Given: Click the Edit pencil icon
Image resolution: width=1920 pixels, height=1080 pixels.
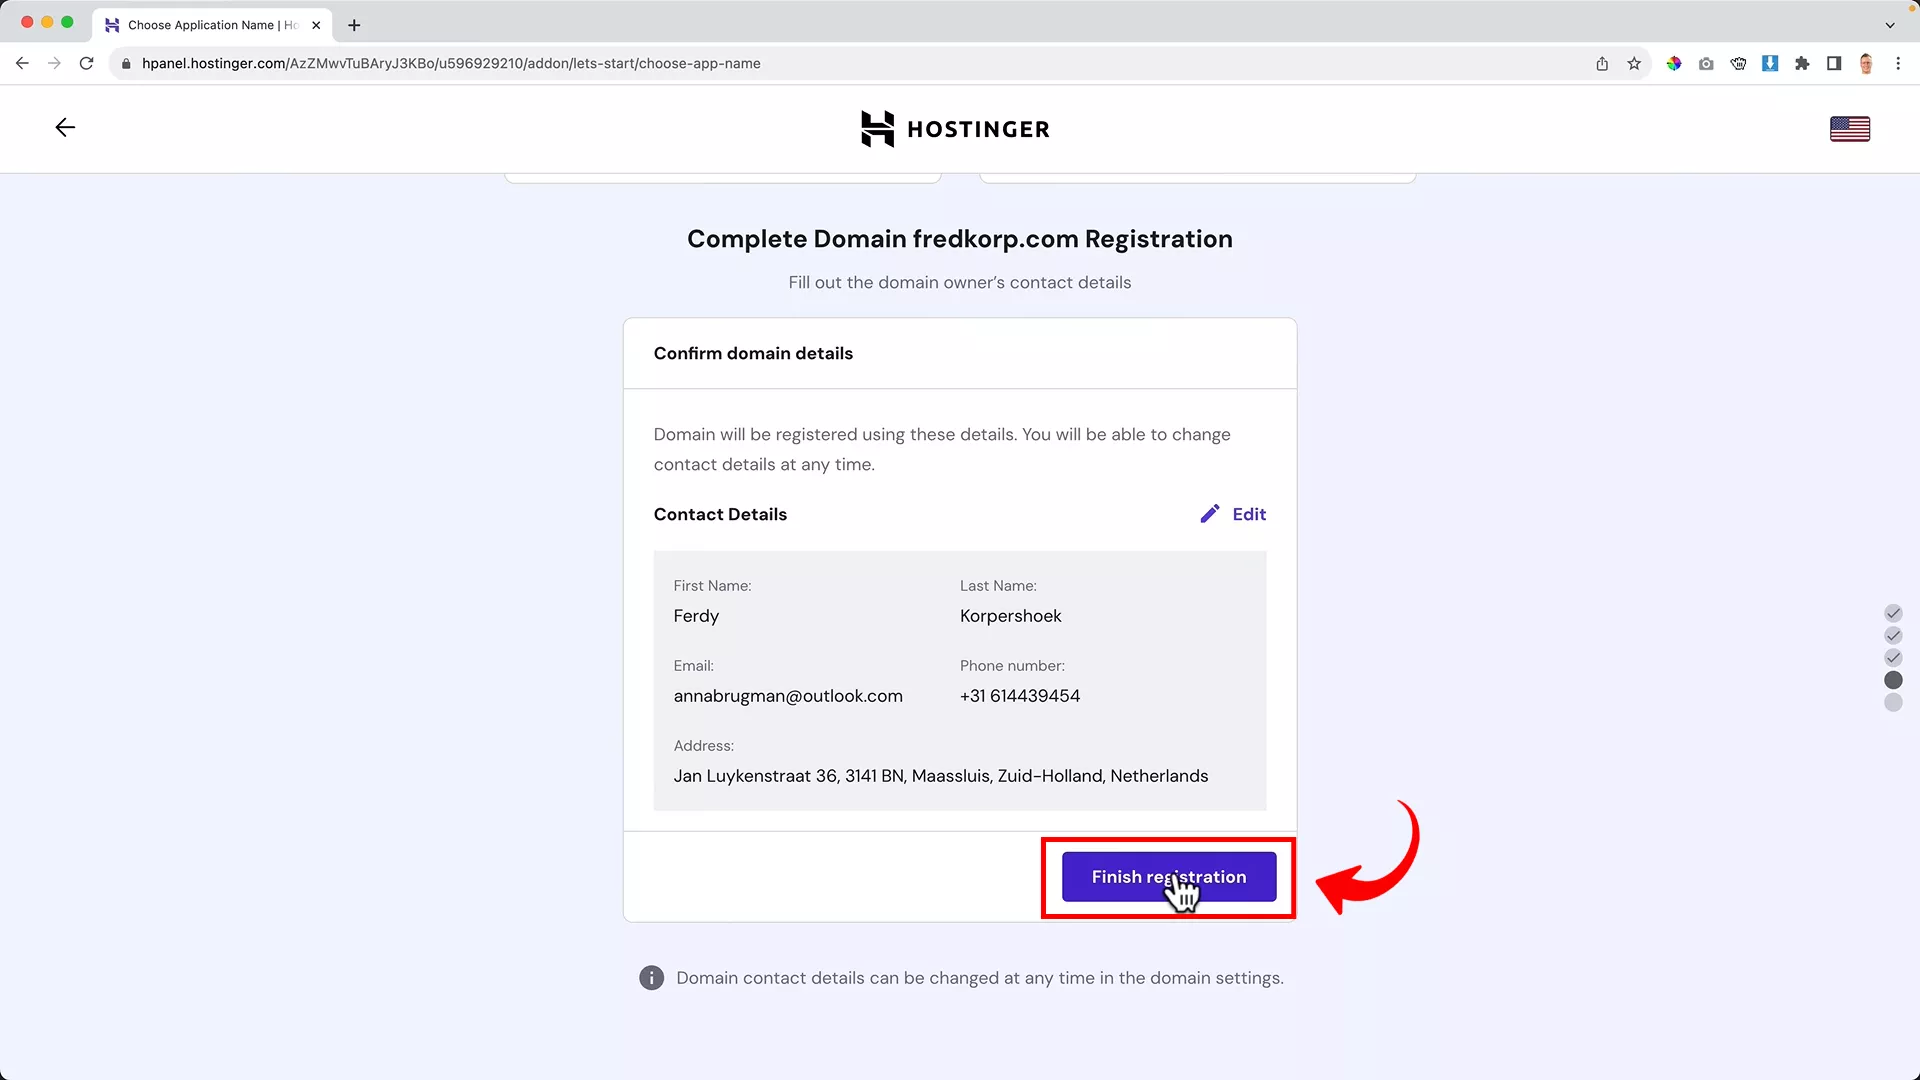Looking at the screenshot, I should [x=1210, y=514].
